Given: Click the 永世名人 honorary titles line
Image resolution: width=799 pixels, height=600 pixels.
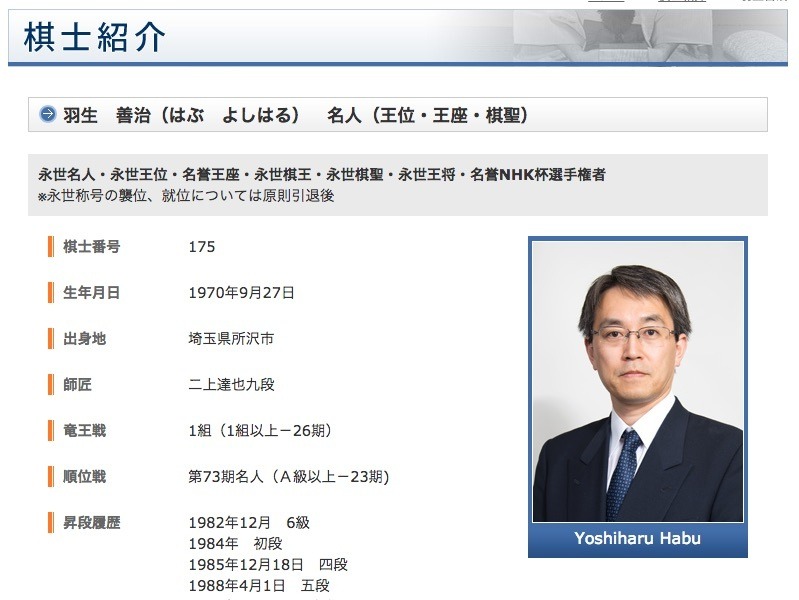Looking at the screenshot, I should [321, 175].
